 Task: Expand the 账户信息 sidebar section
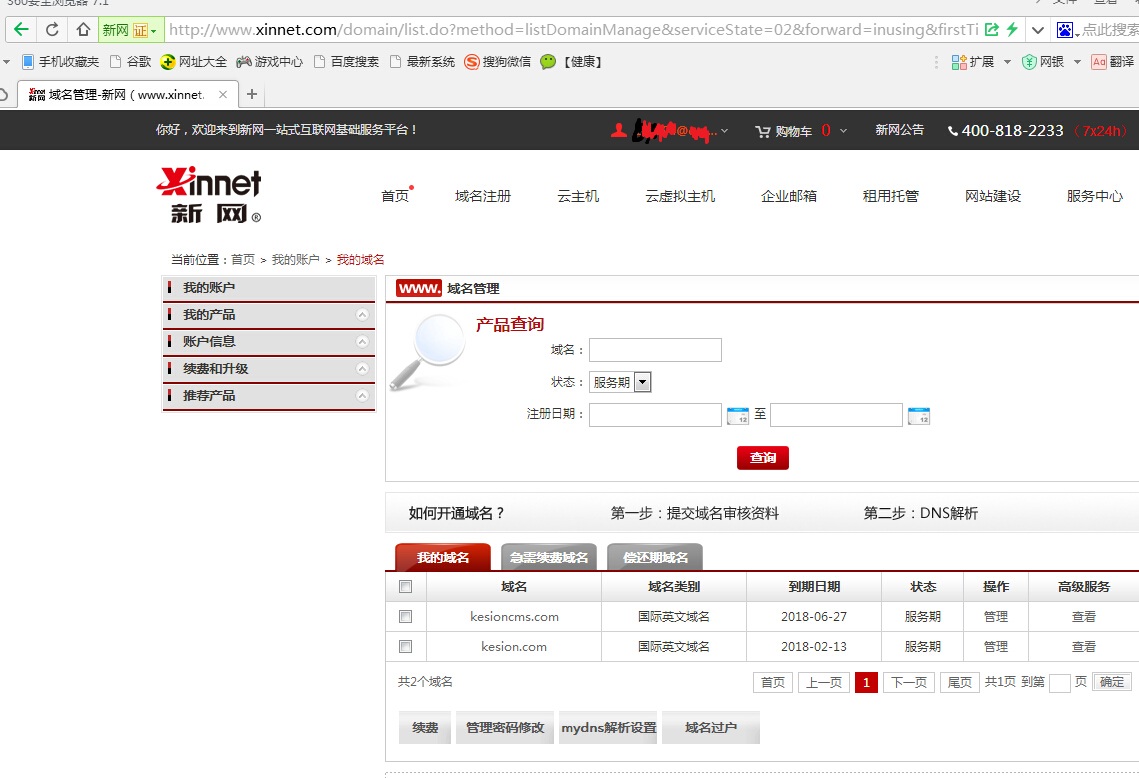point(362,341)
